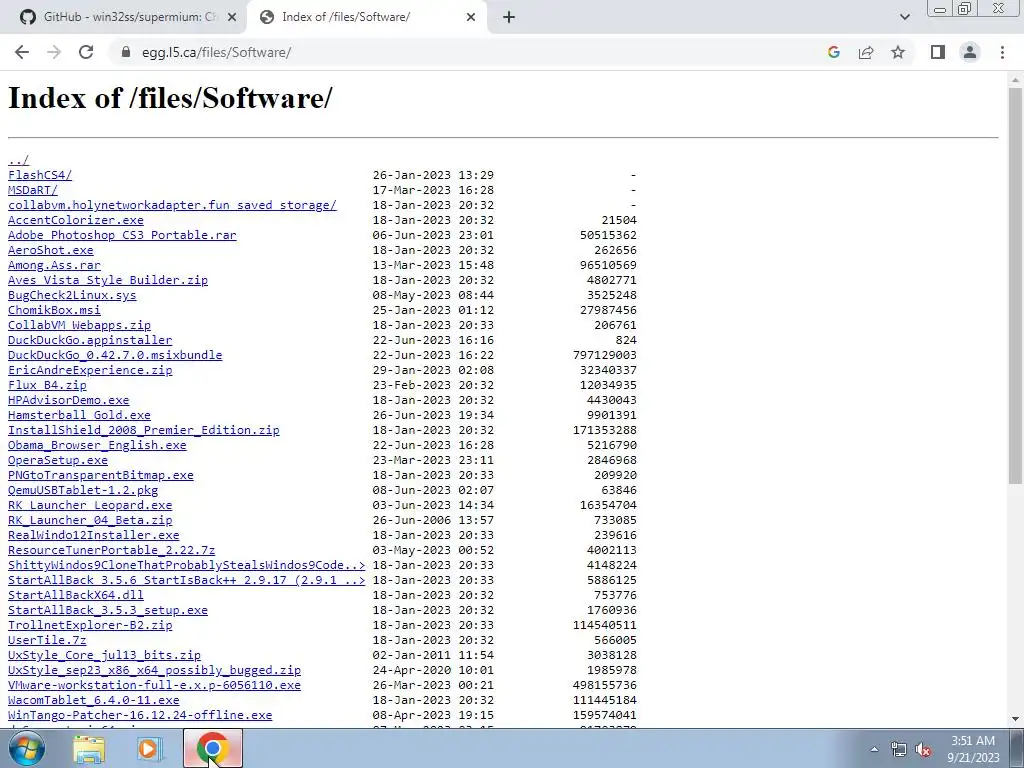1024x768 pixels.
Task: Download Obama Browser English.exe
Action: (x=97, y=445)
